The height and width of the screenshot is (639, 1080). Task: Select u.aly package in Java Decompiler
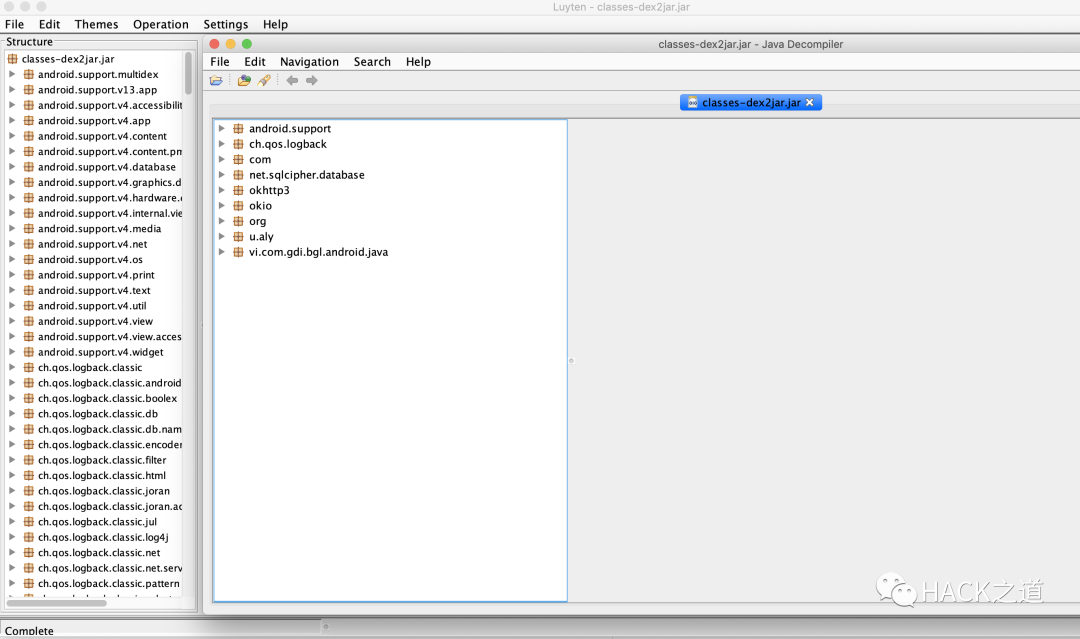(261, 237)
